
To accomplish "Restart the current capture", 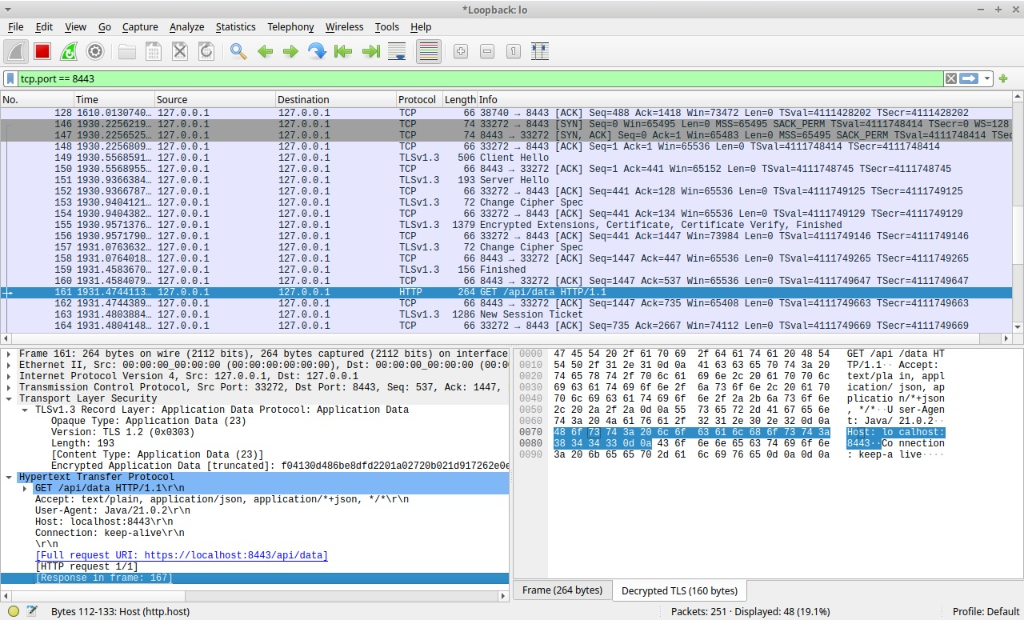I will click(69, 51).
